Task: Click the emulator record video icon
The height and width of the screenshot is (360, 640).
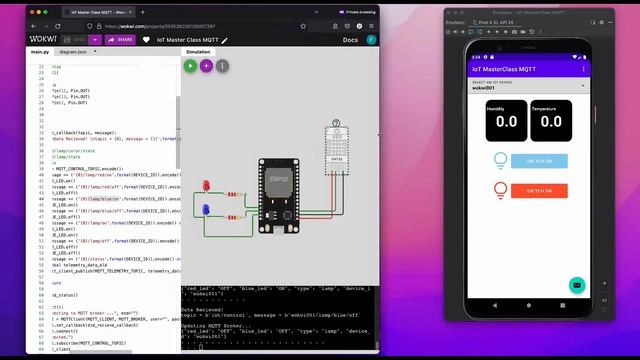Action: point(523,31)
